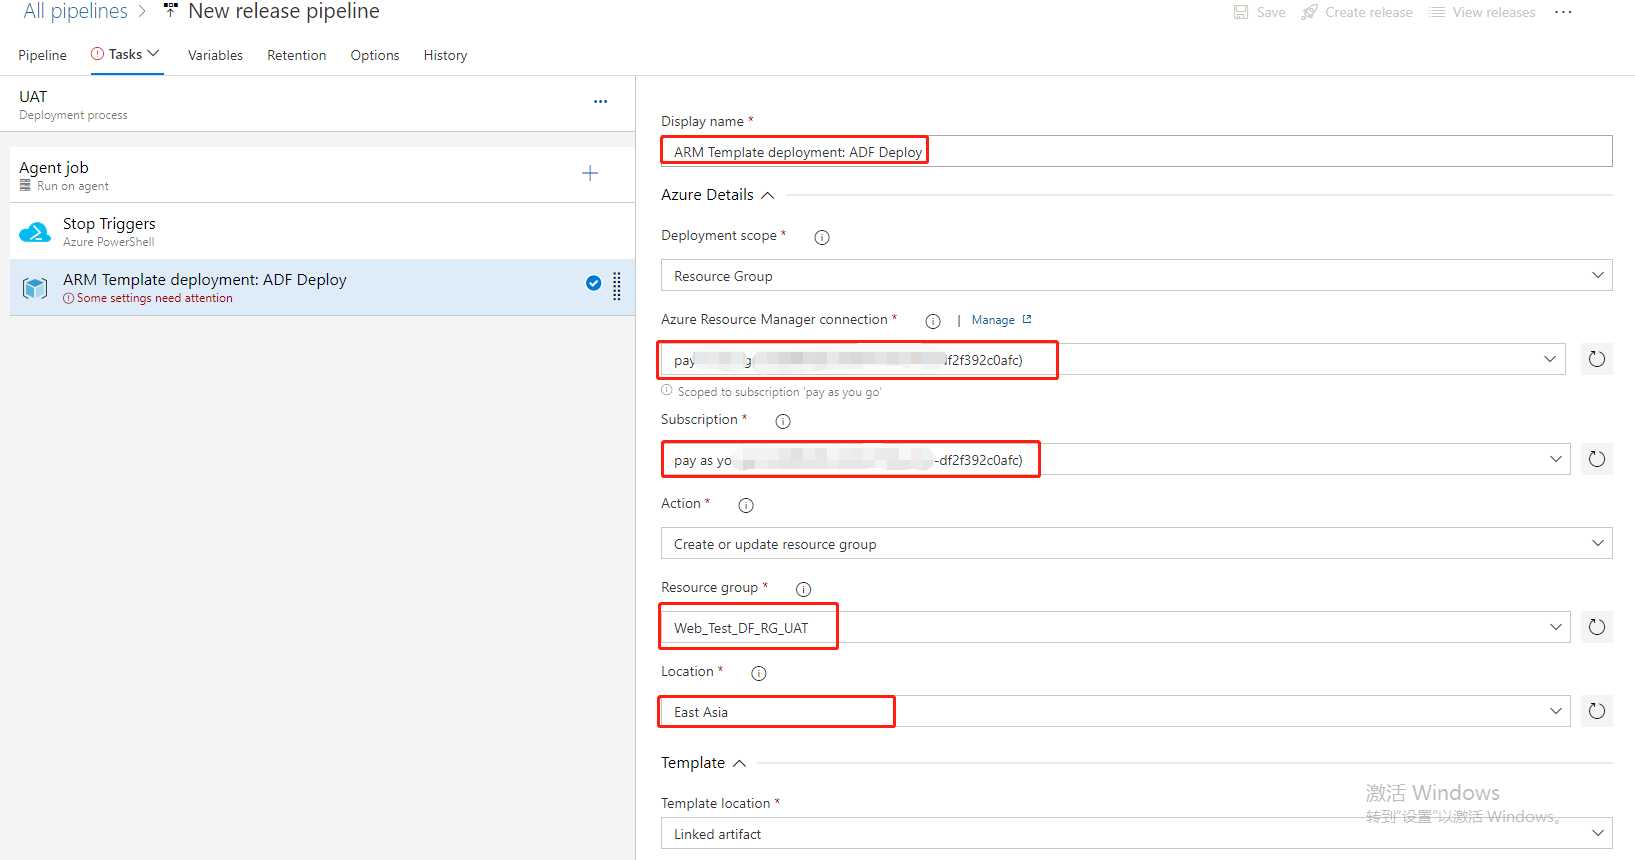Screen dimensions: 1635x860
Task: Show Azure Resource Manager connection info
Action: 933,321
